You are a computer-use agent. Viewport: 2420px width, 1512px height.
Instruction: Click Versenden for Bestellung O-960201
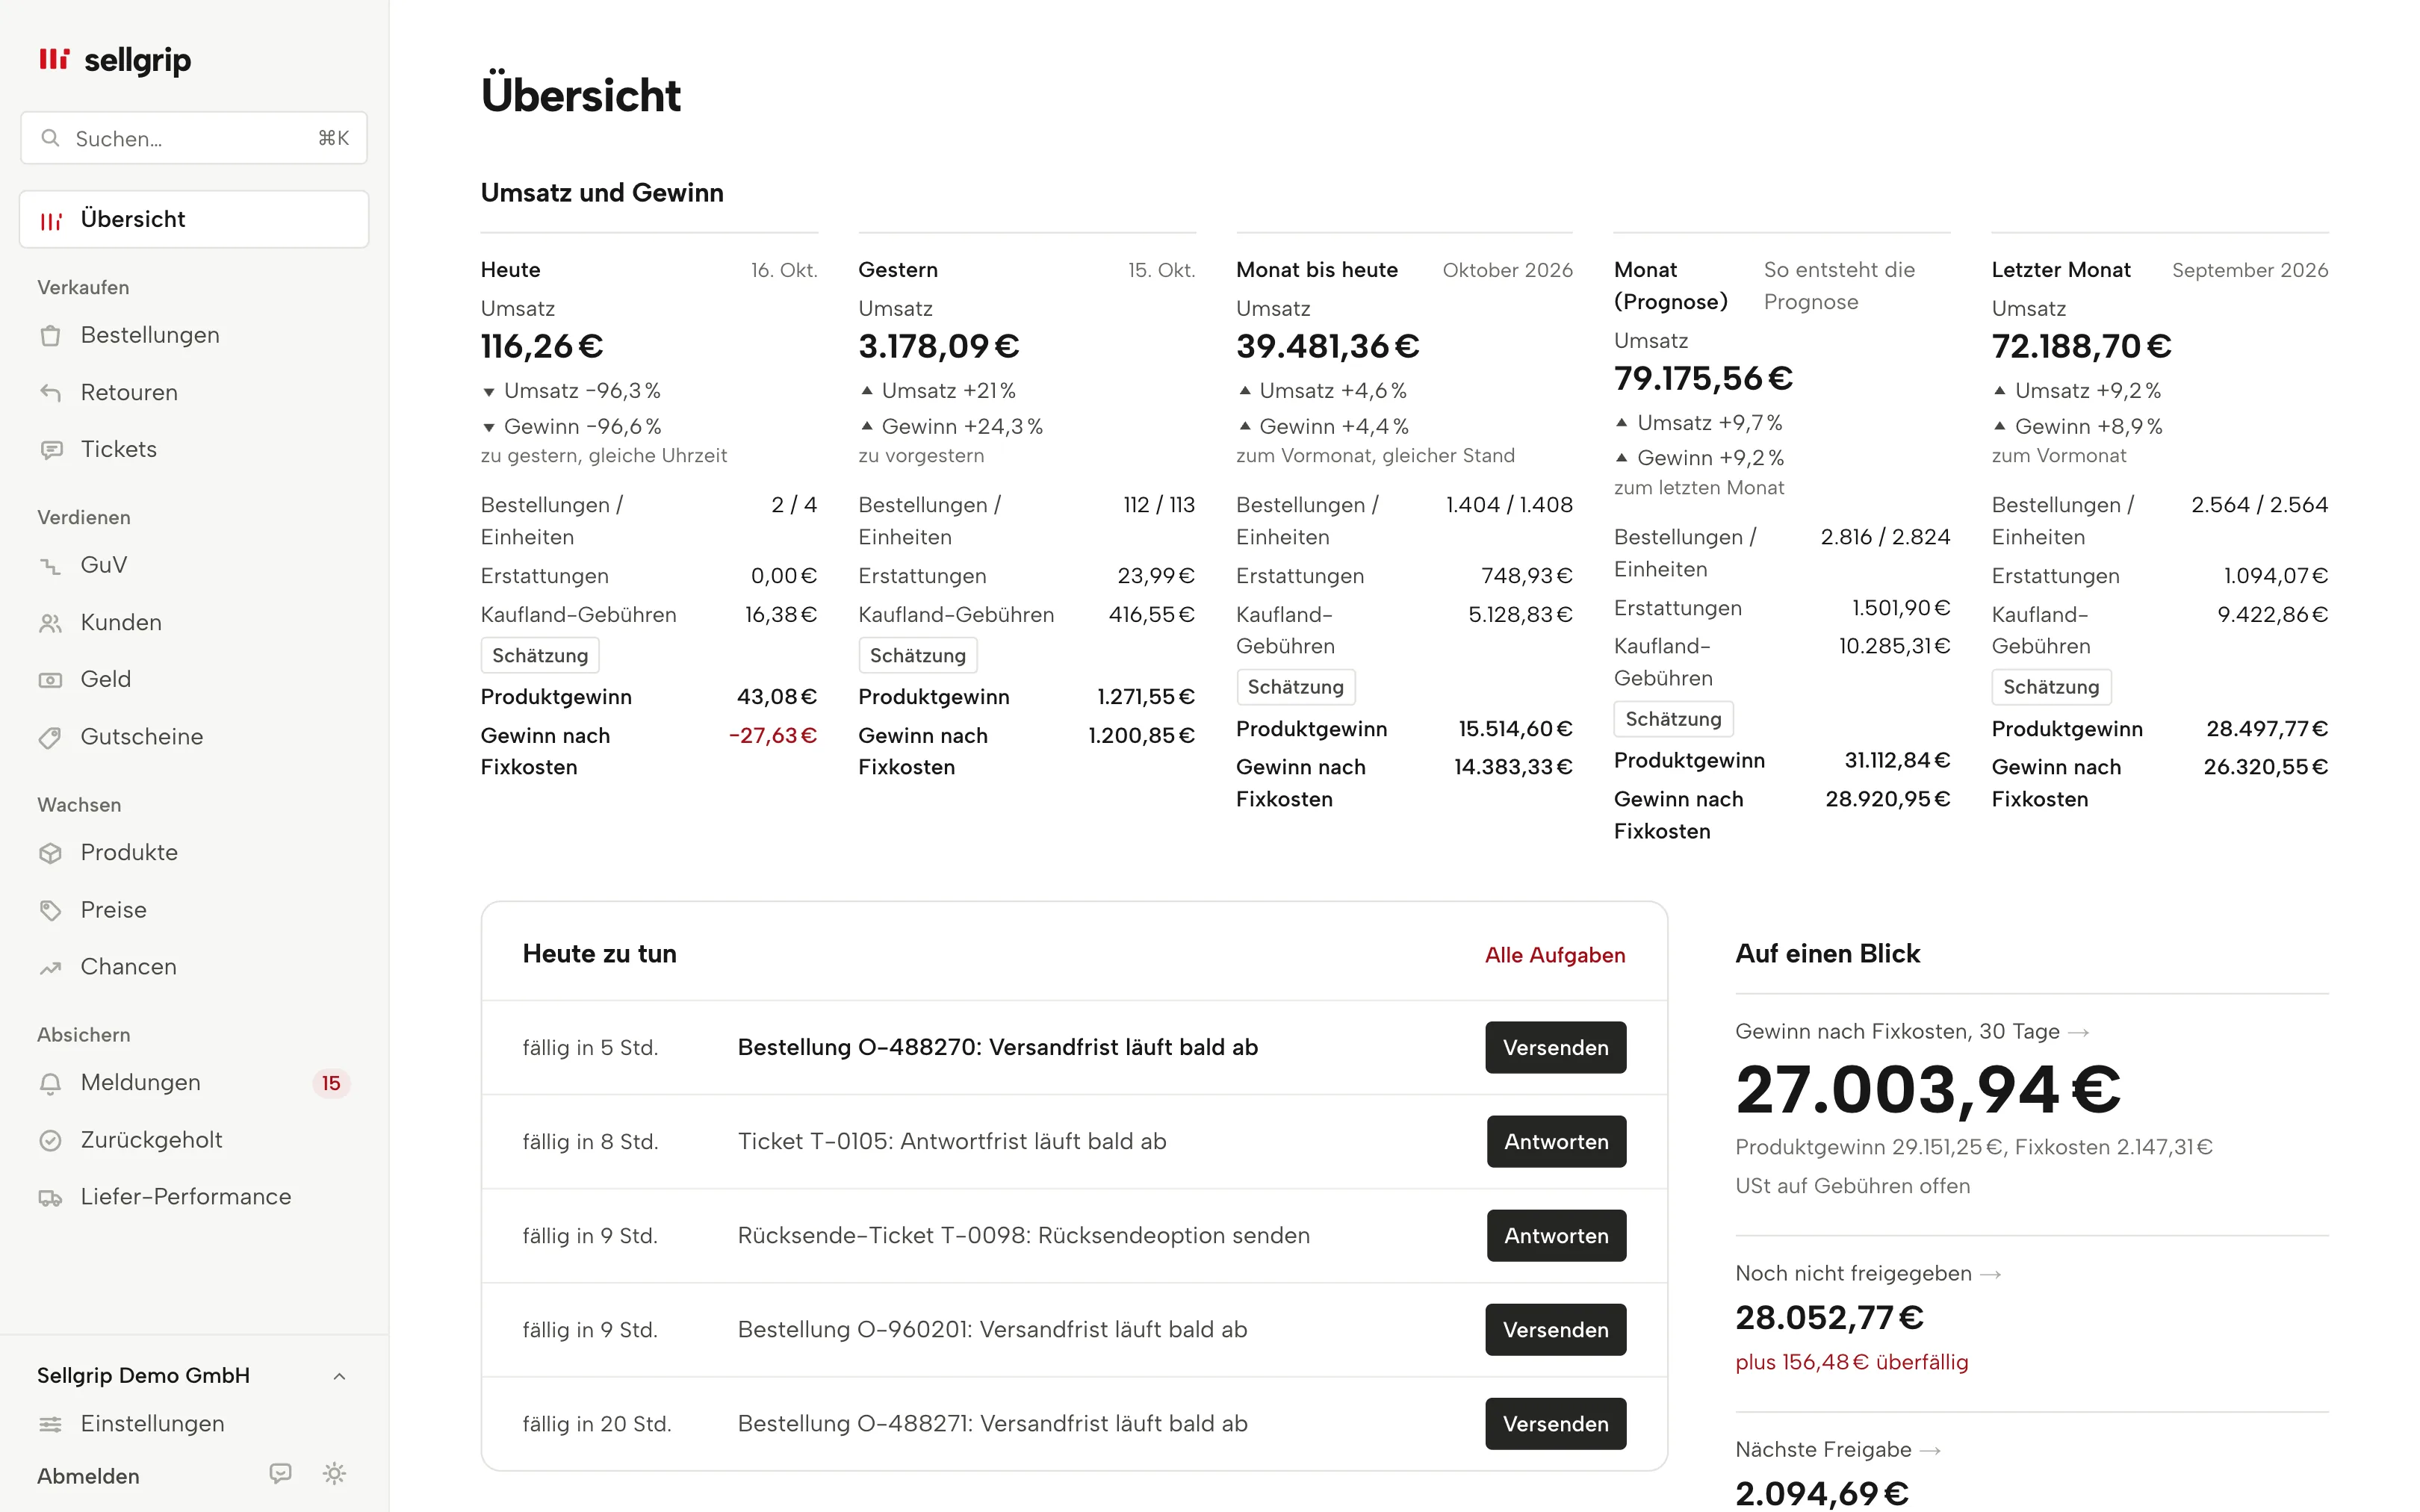pos(1556,1329)
